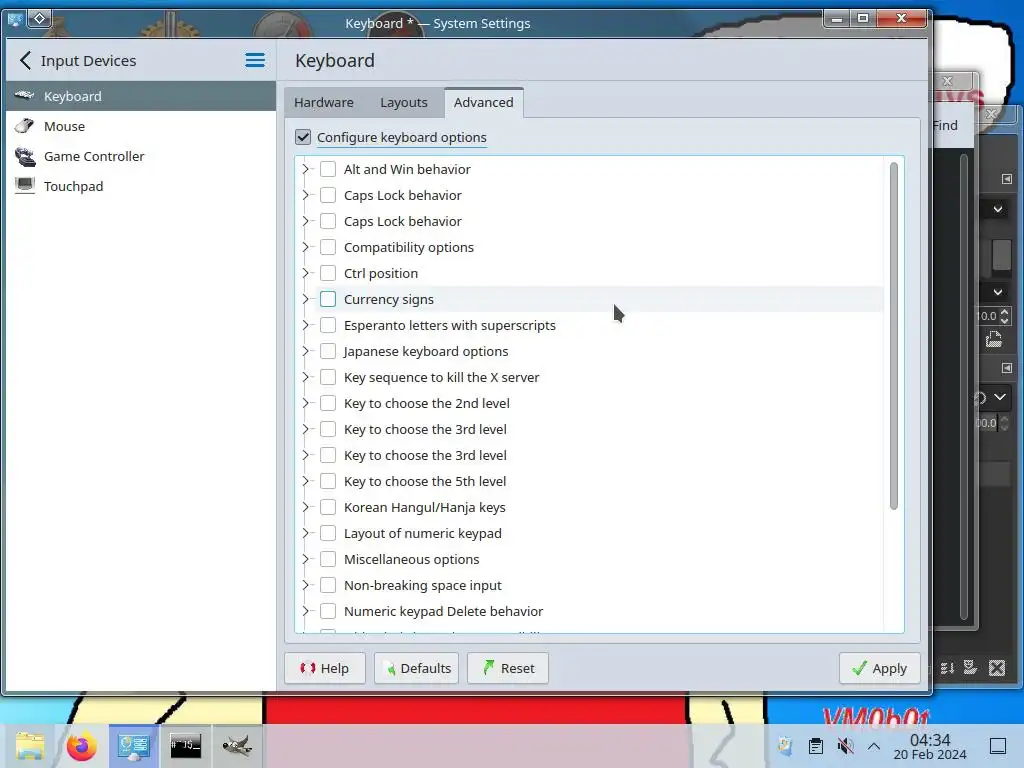Check the Currency signs box
The image size is (1024, 768).
(x=328, y=299)
